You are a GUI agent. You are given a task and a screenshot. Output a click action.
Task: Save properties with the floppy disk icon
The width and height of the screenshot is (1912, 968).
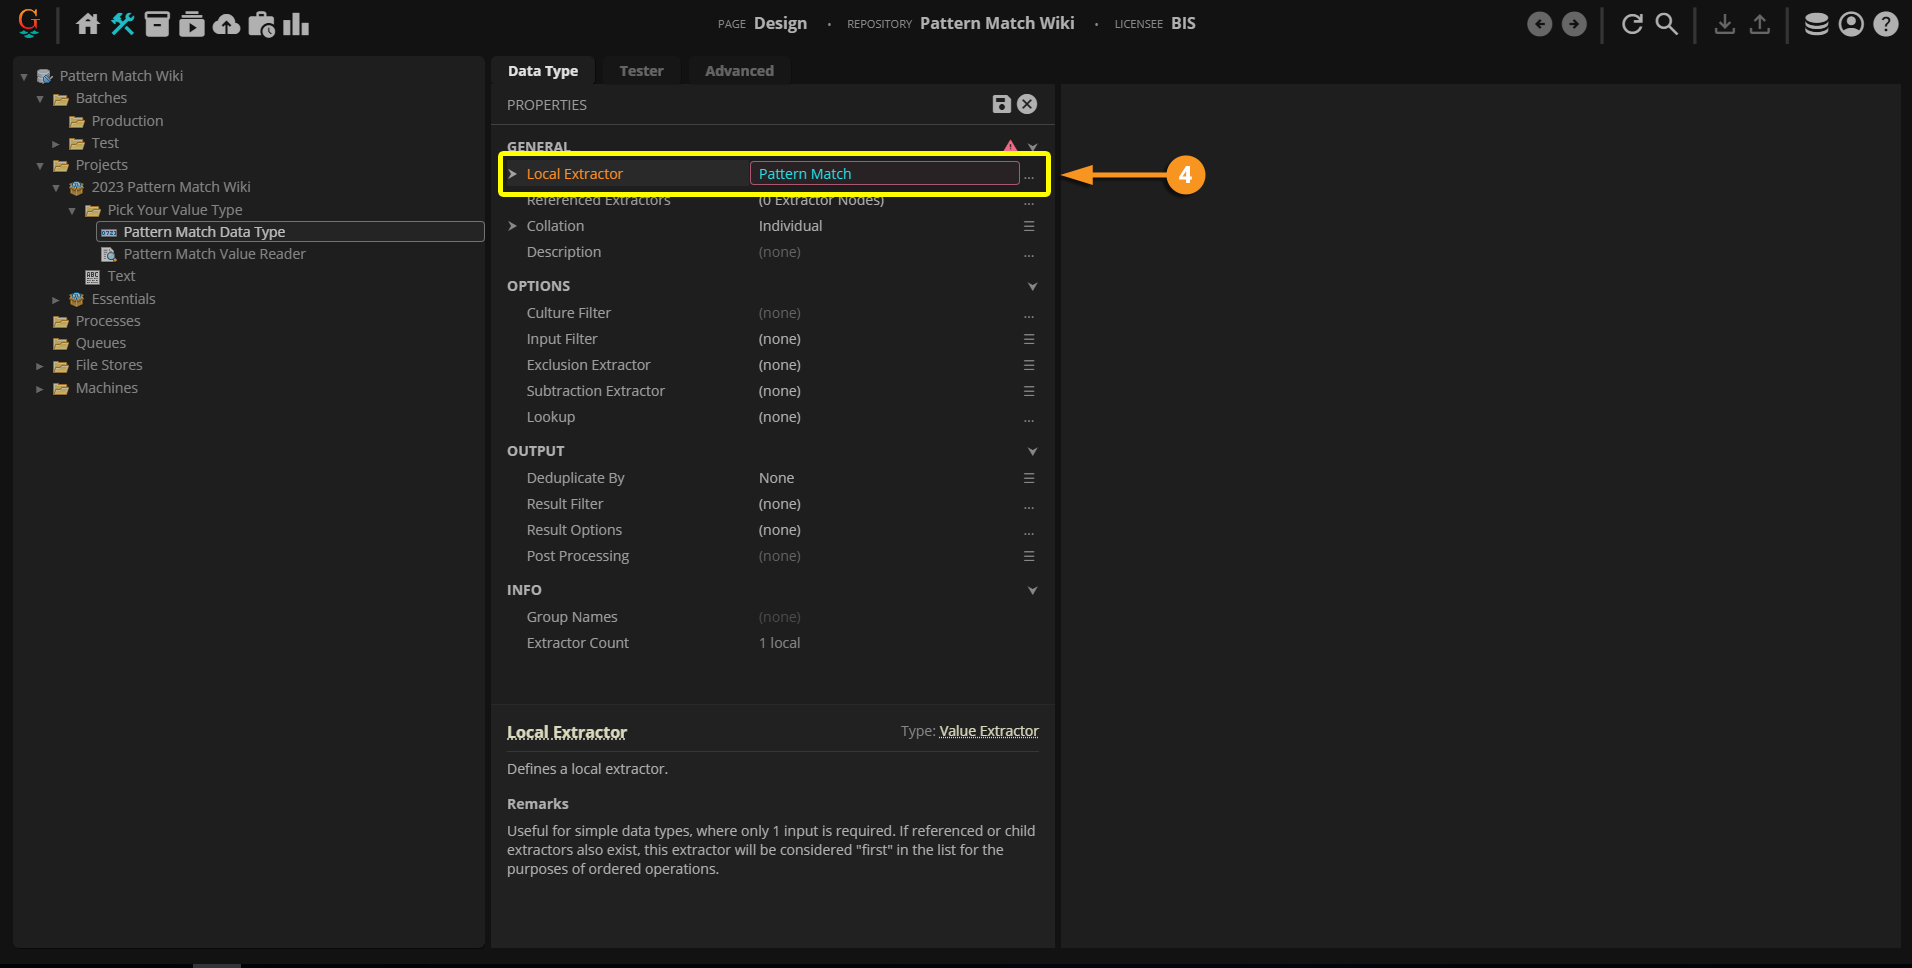tap(1001, 104)
